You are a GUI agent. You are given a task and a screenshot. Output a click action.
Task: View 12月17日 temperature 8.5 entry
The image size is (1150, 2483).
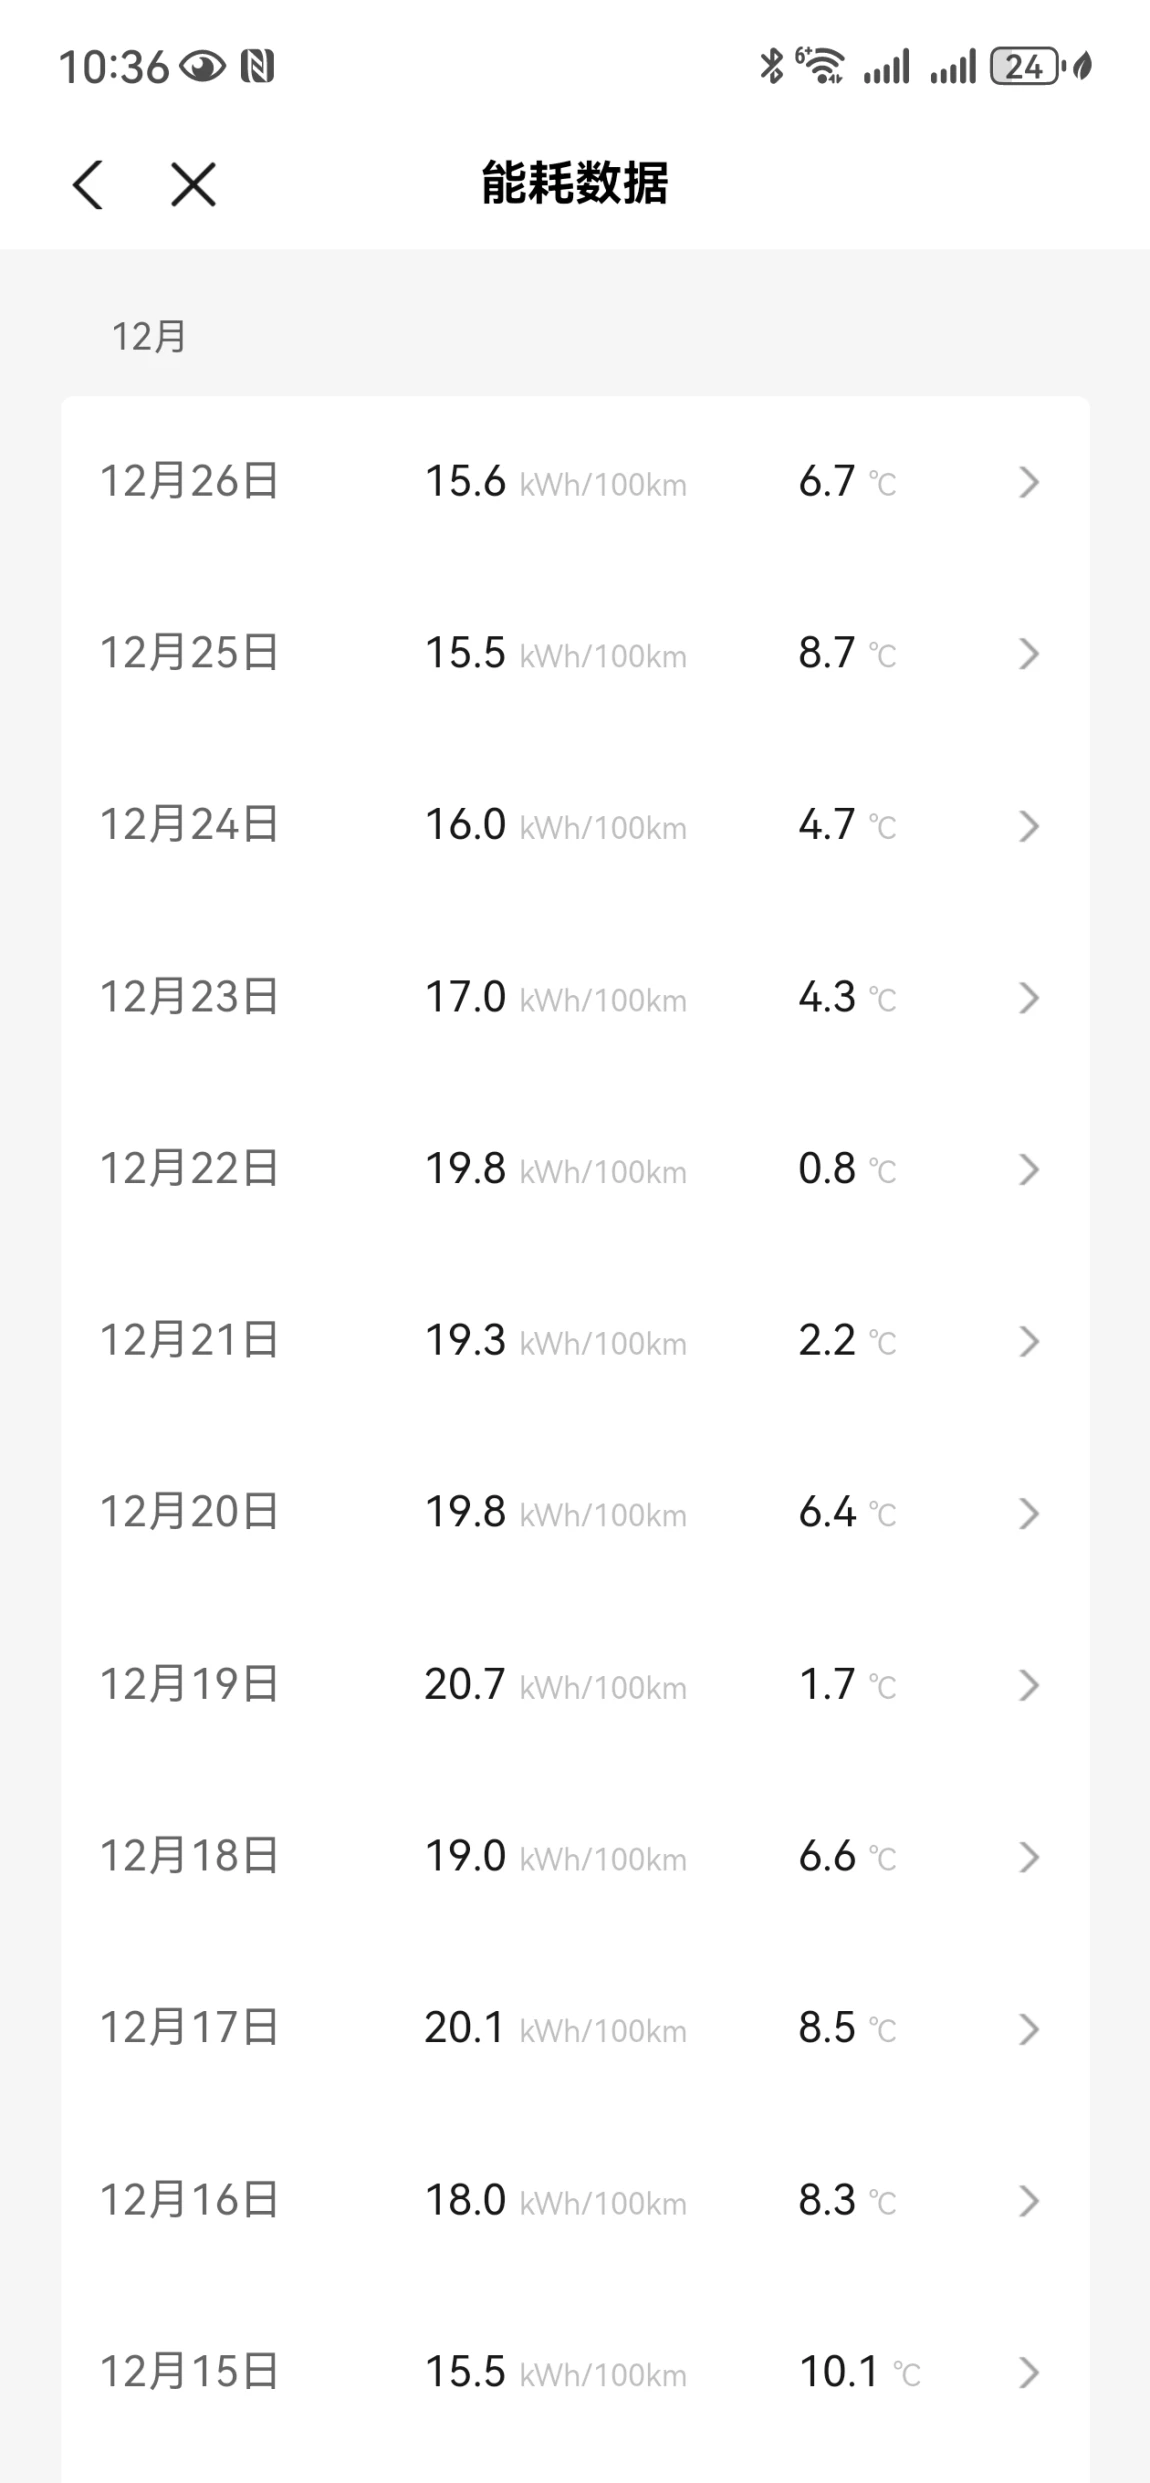[x=827, y=2028]
